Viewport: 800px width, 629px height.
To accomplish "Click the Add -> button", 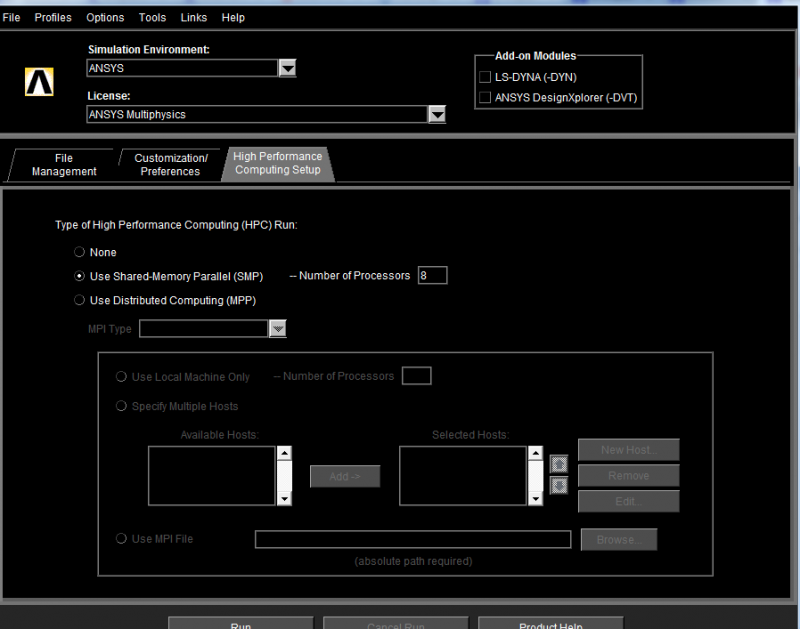I will click(x=345, y=476).
